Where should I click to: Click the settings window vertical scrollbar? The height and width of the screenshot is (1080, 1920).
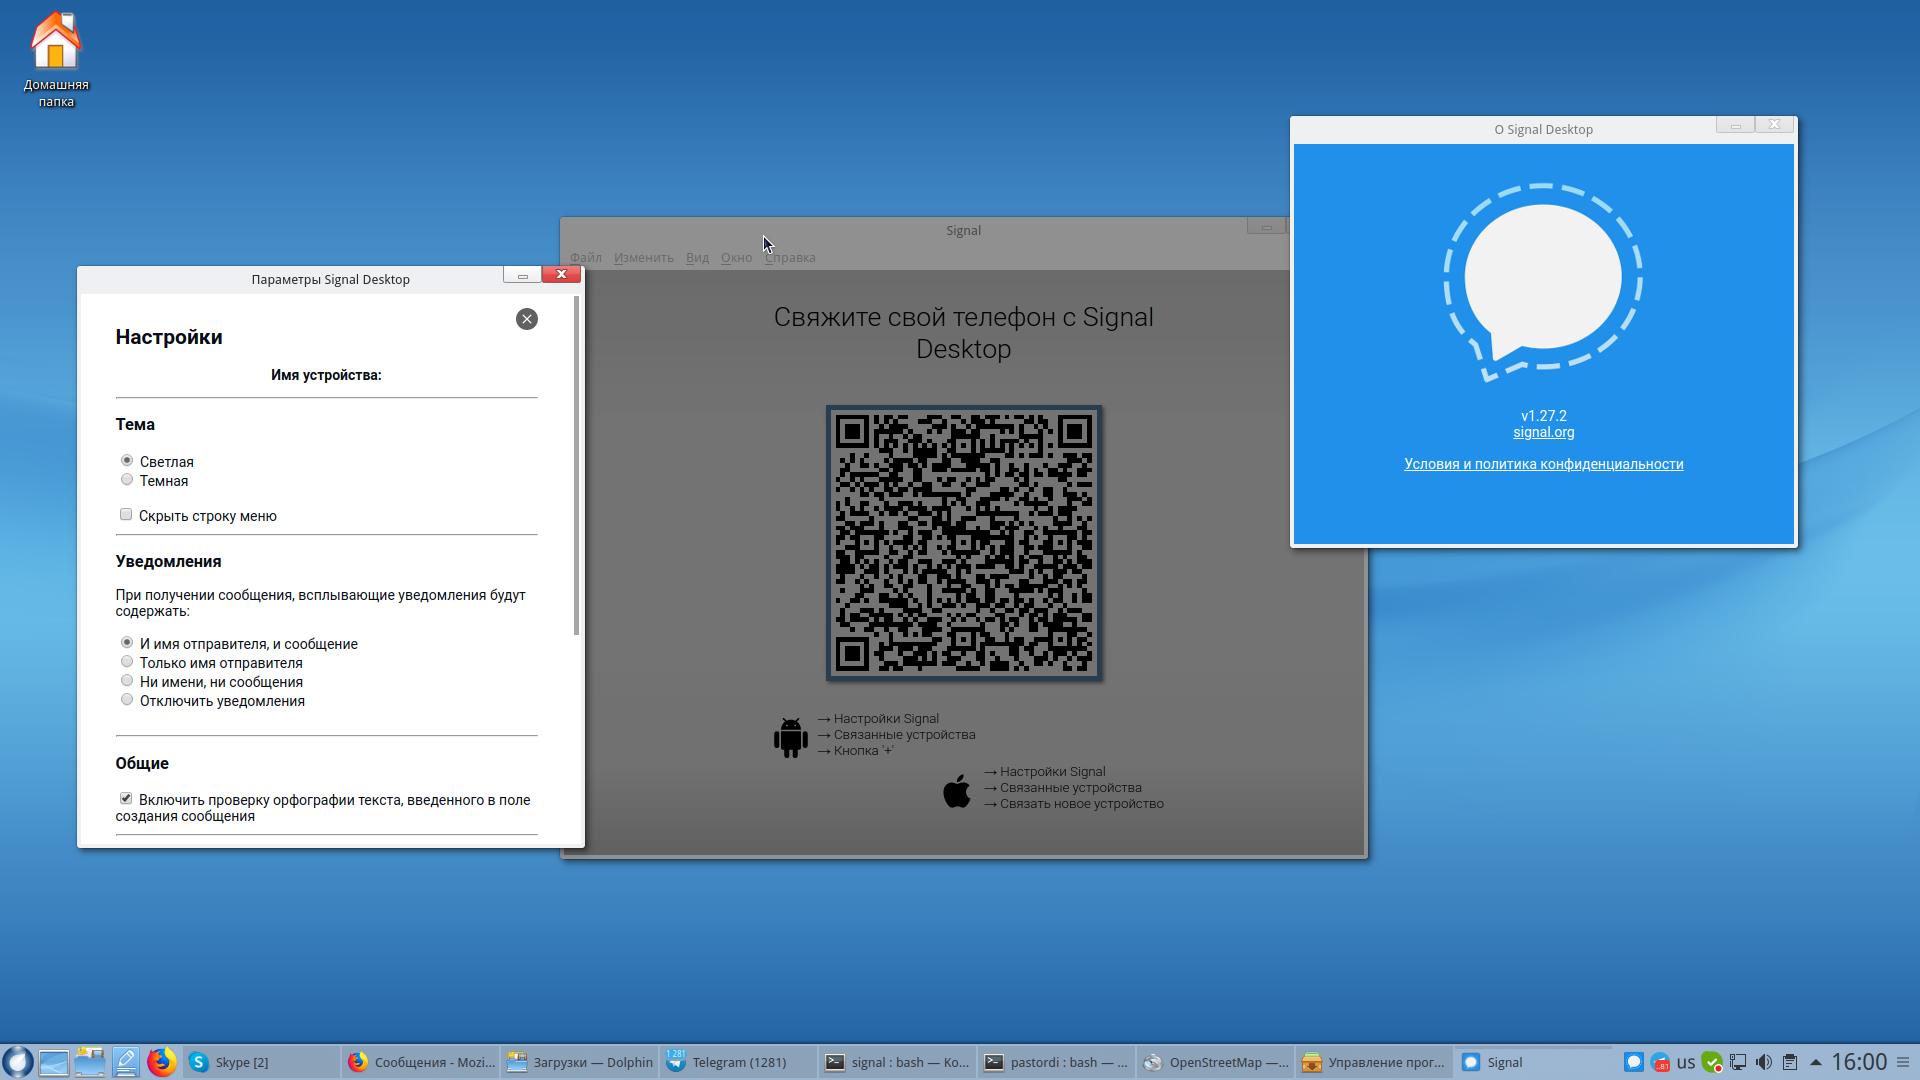coord(576,465)
